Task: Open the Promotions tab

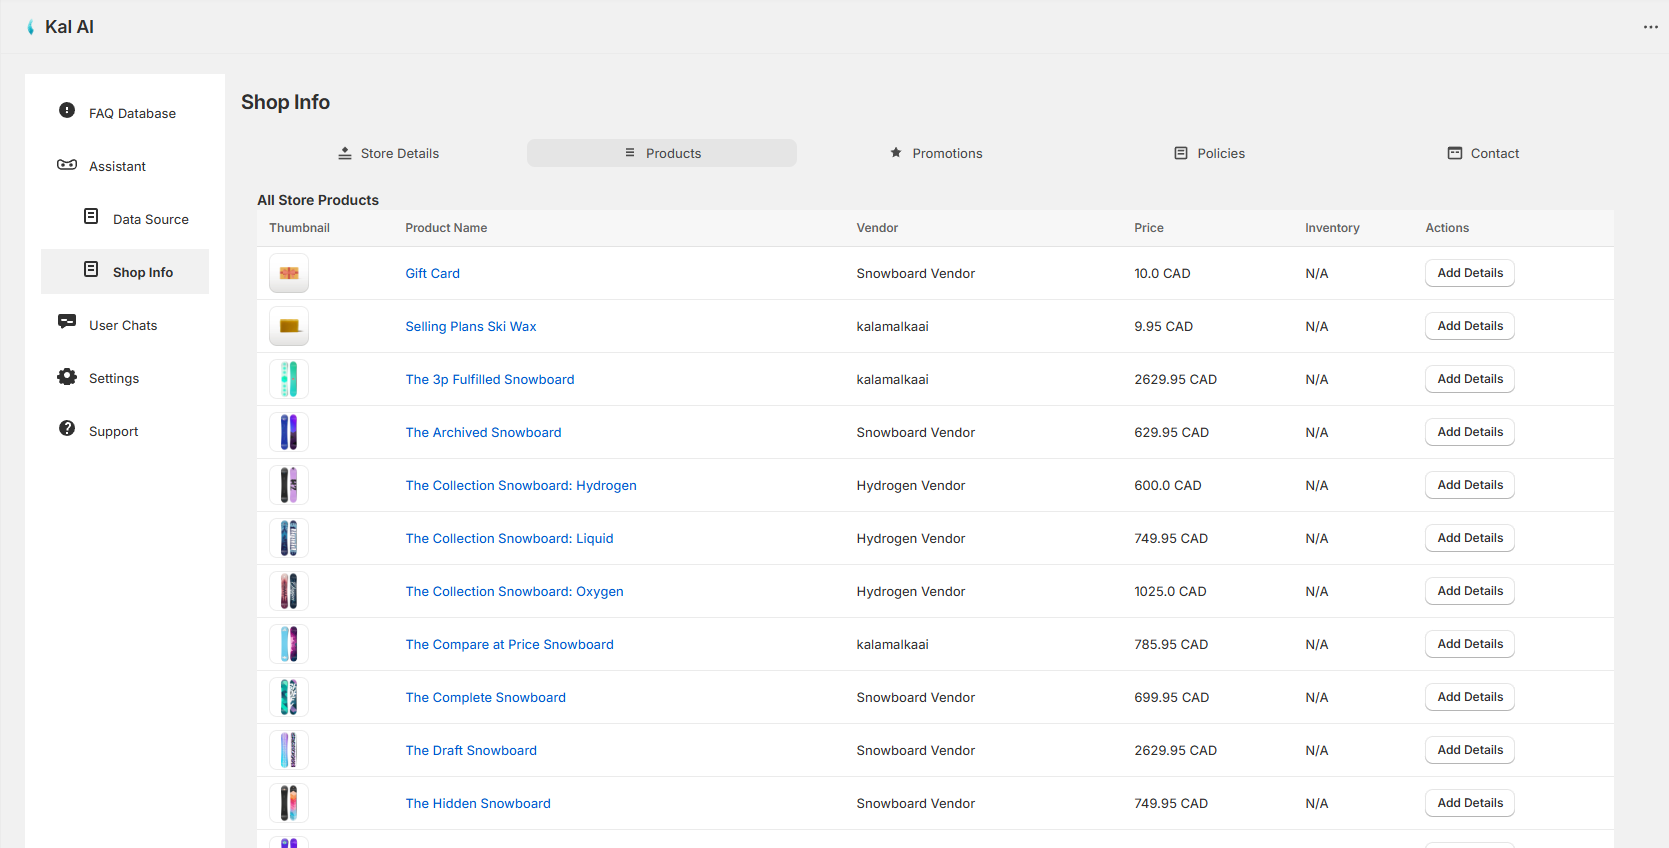Action: pyautogui.click(x=936, y=153)
